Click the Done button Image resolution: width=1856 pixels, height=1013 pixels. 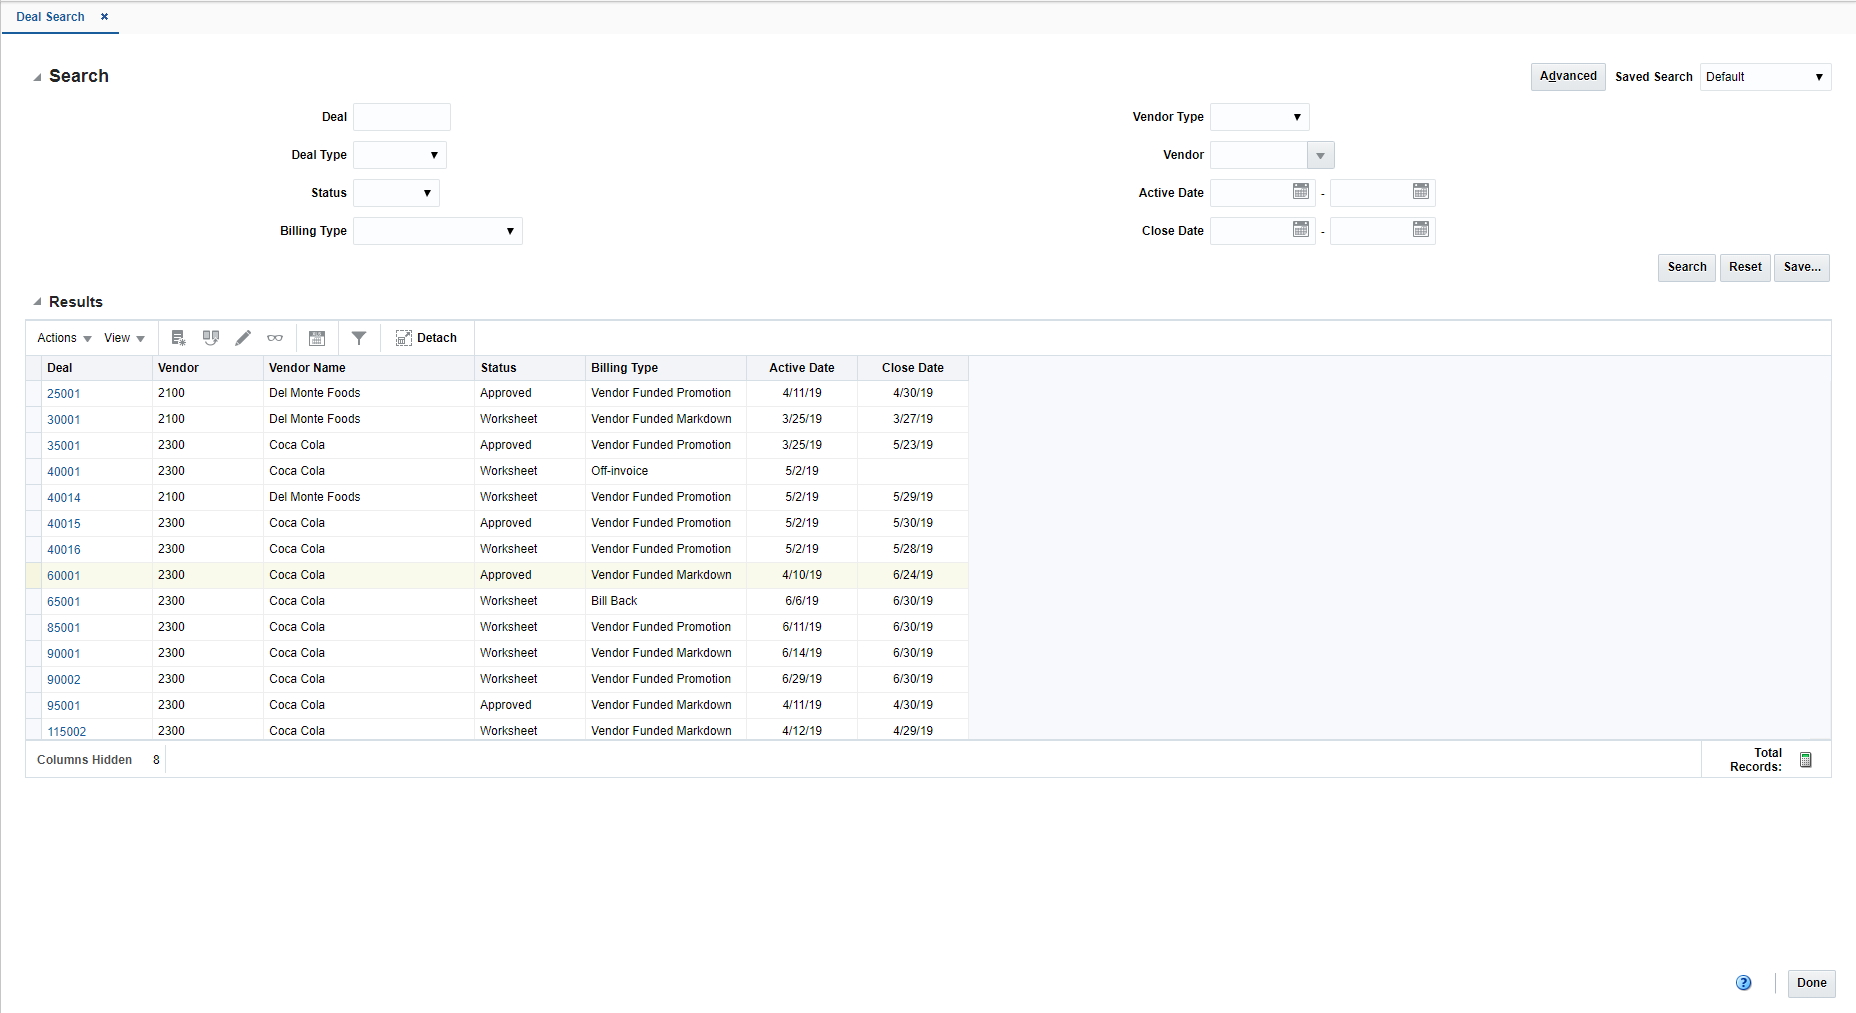(1812, 983)
